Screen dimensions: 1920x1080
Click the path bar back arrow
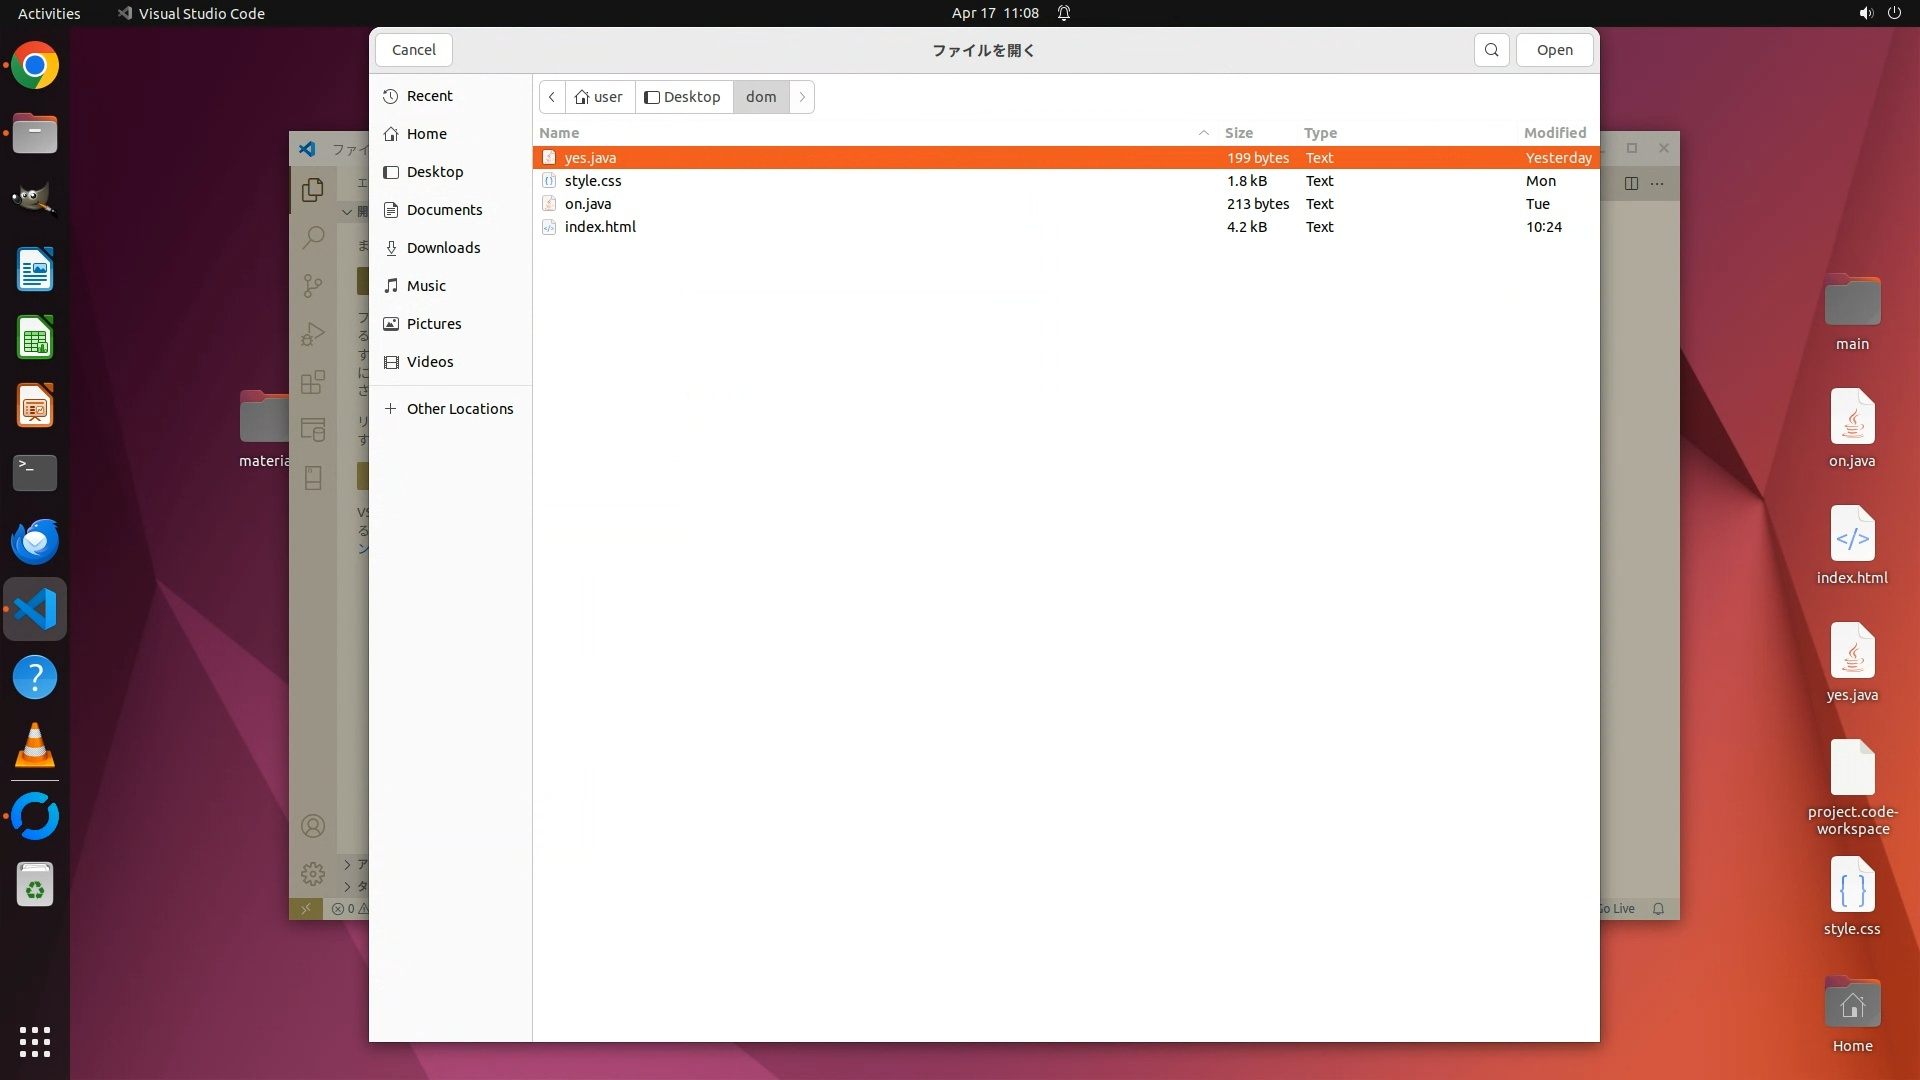(x=552, y=97)
